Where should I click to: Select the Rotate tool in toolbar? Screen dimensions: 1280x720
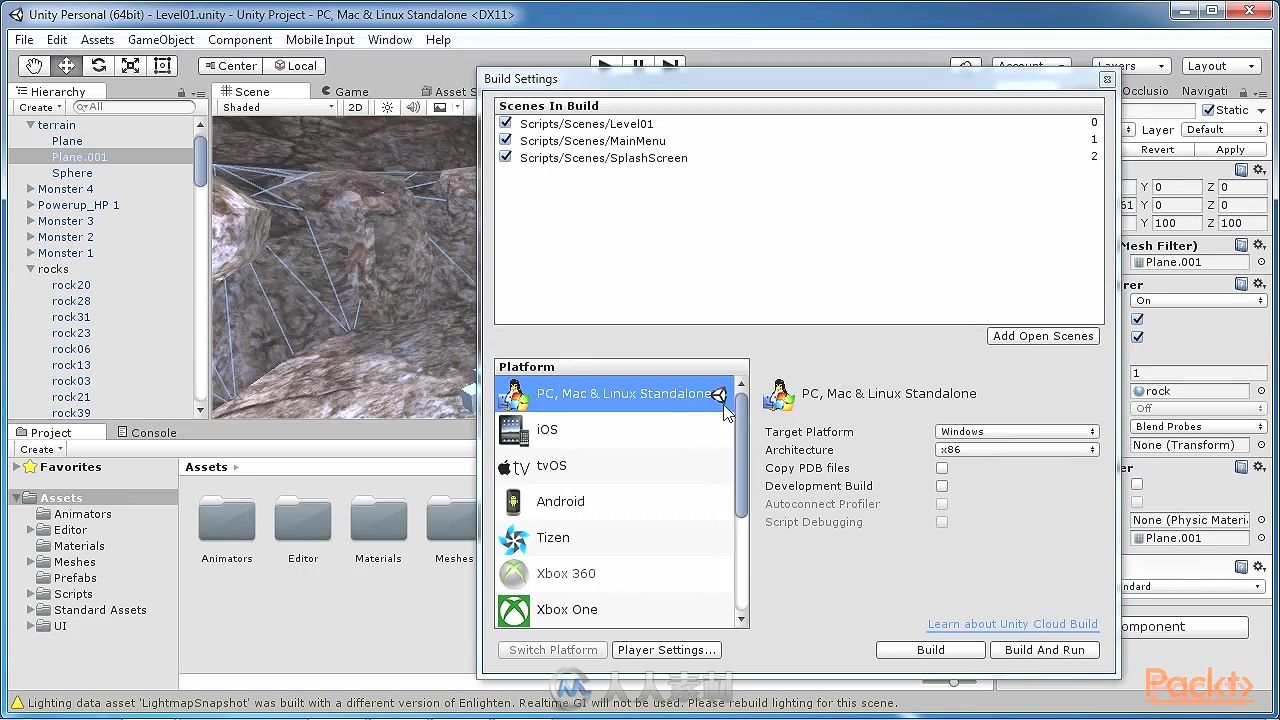(x=98, y=66)
